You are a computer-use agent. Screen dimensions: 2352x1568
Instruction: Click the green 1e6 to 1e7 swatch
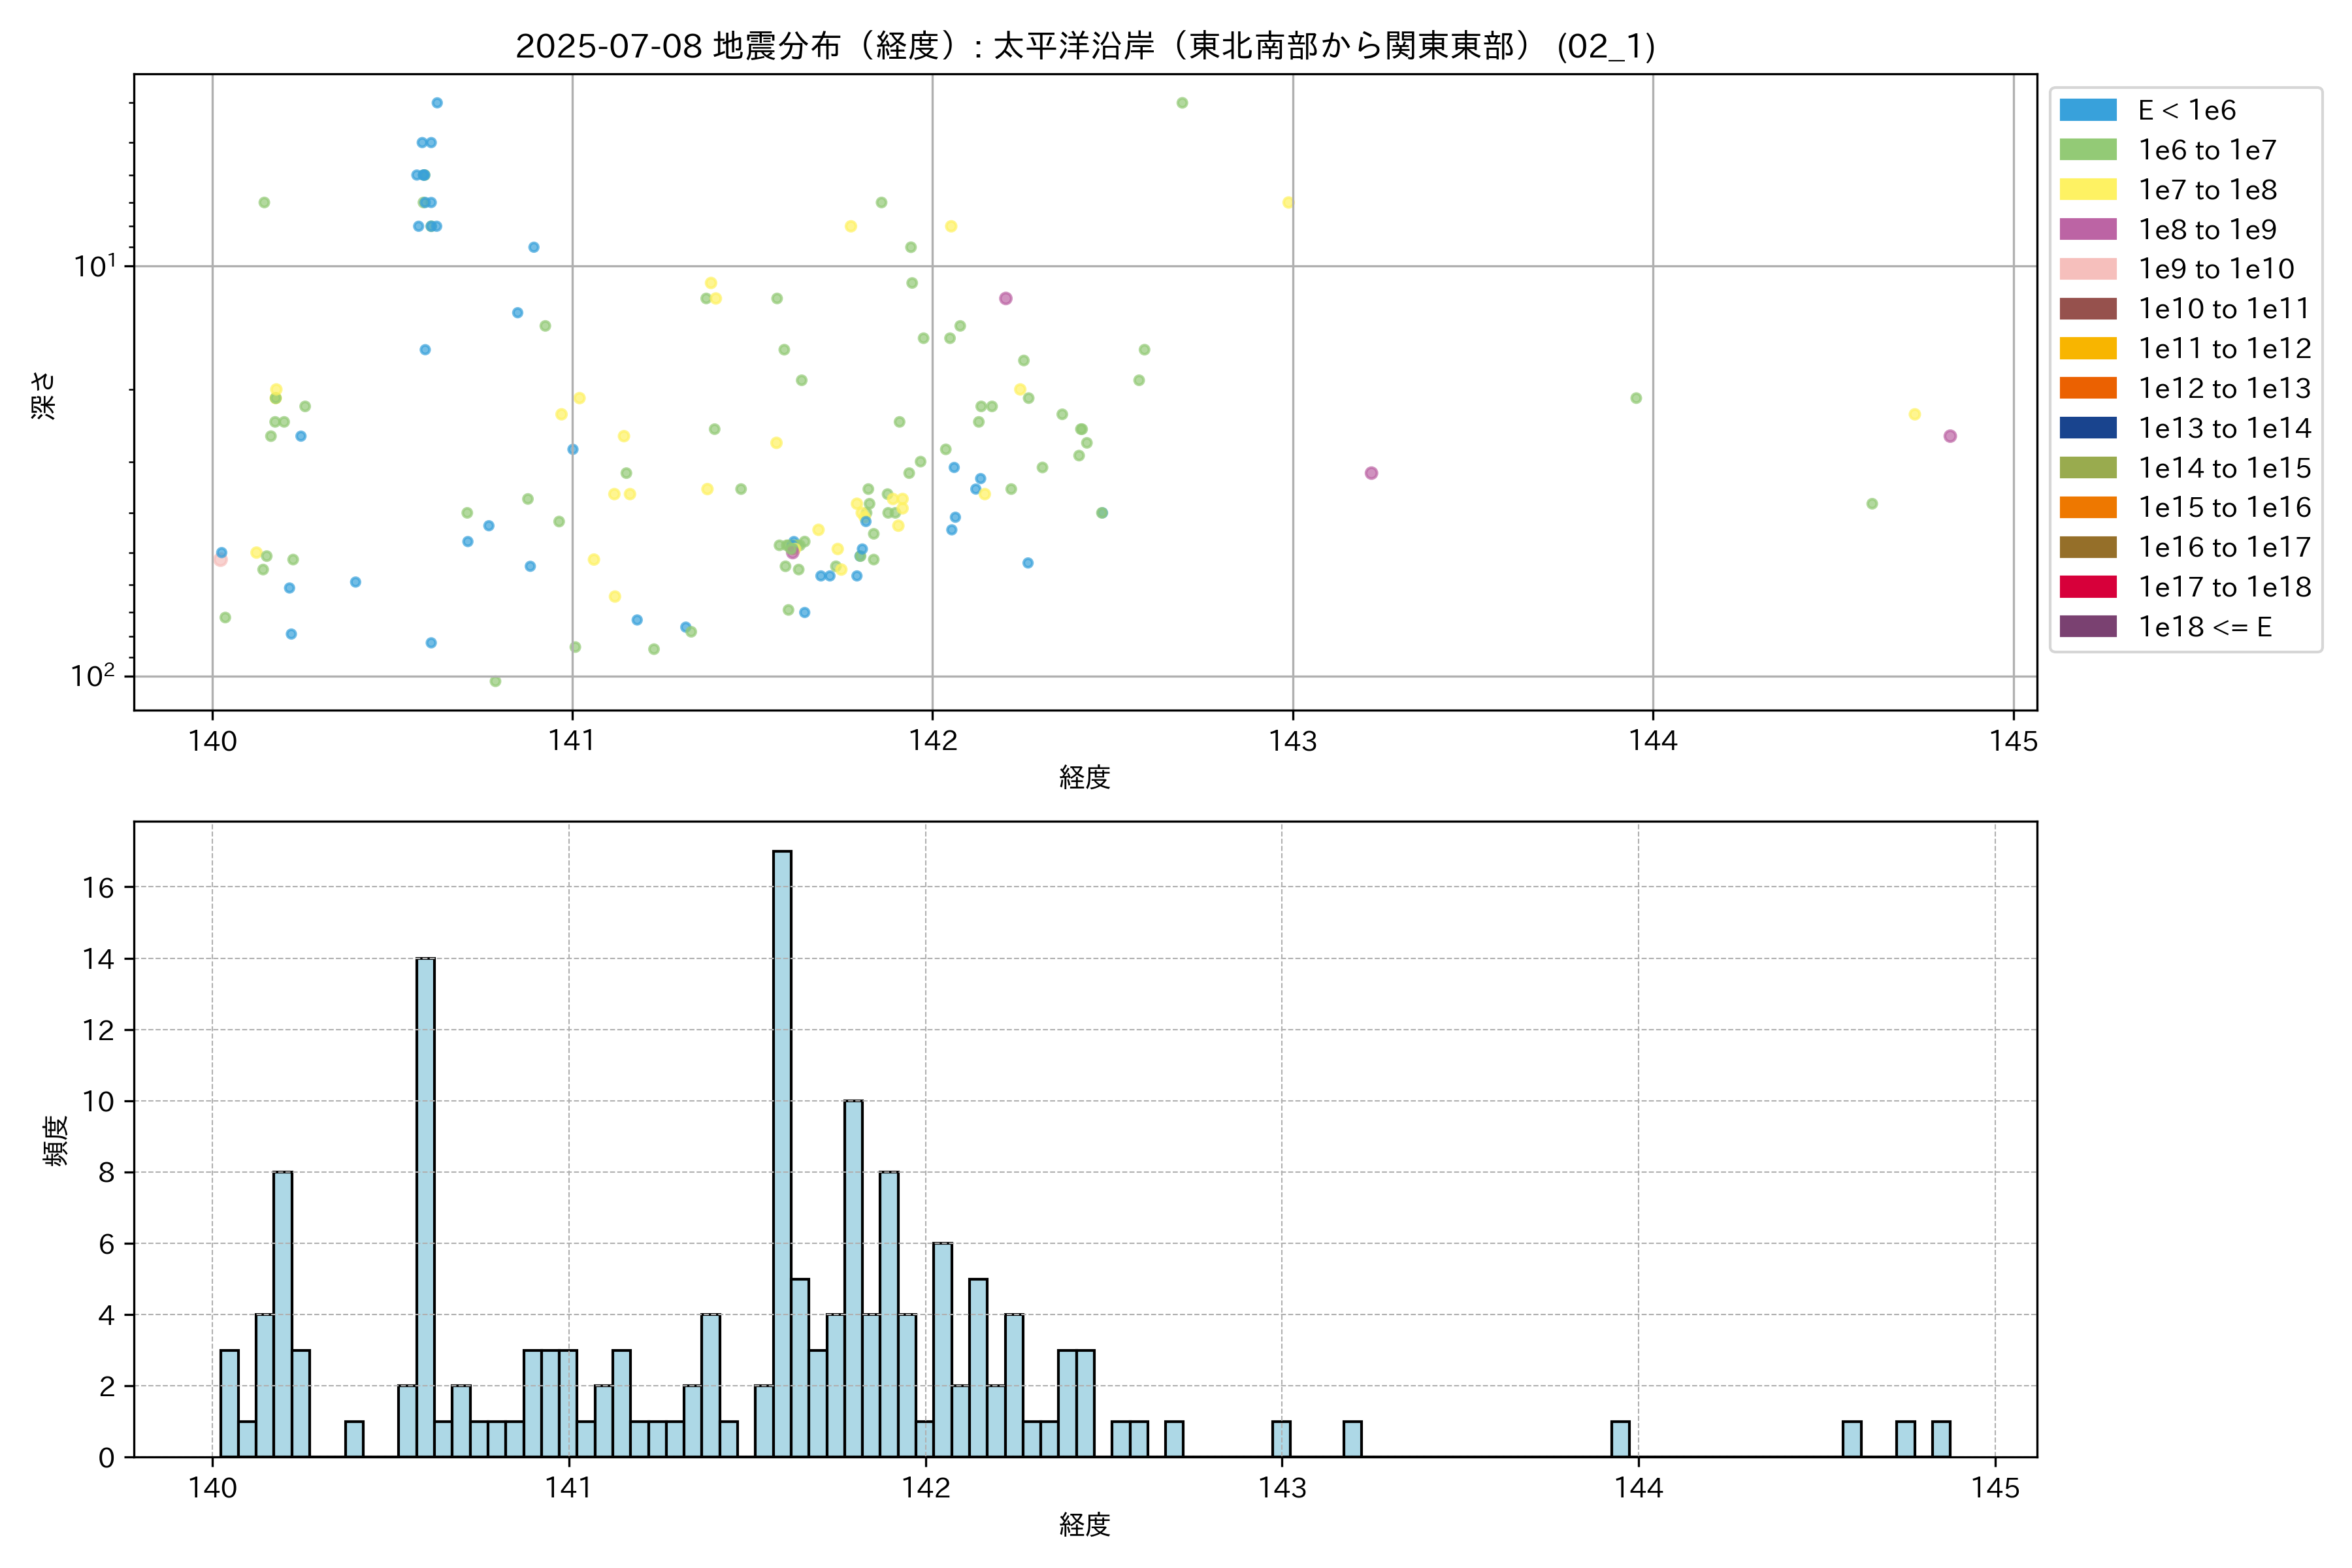(2088, 150)
